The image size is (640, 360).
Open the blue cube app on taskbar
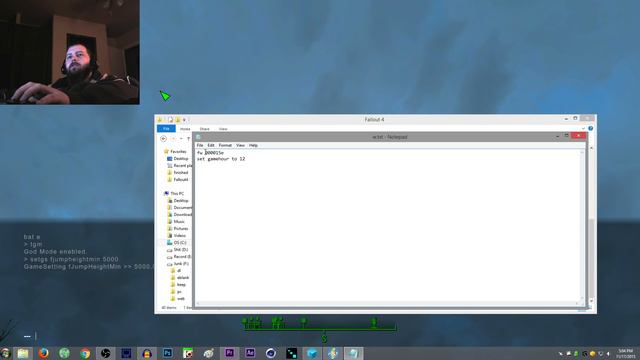coord(312,353)
